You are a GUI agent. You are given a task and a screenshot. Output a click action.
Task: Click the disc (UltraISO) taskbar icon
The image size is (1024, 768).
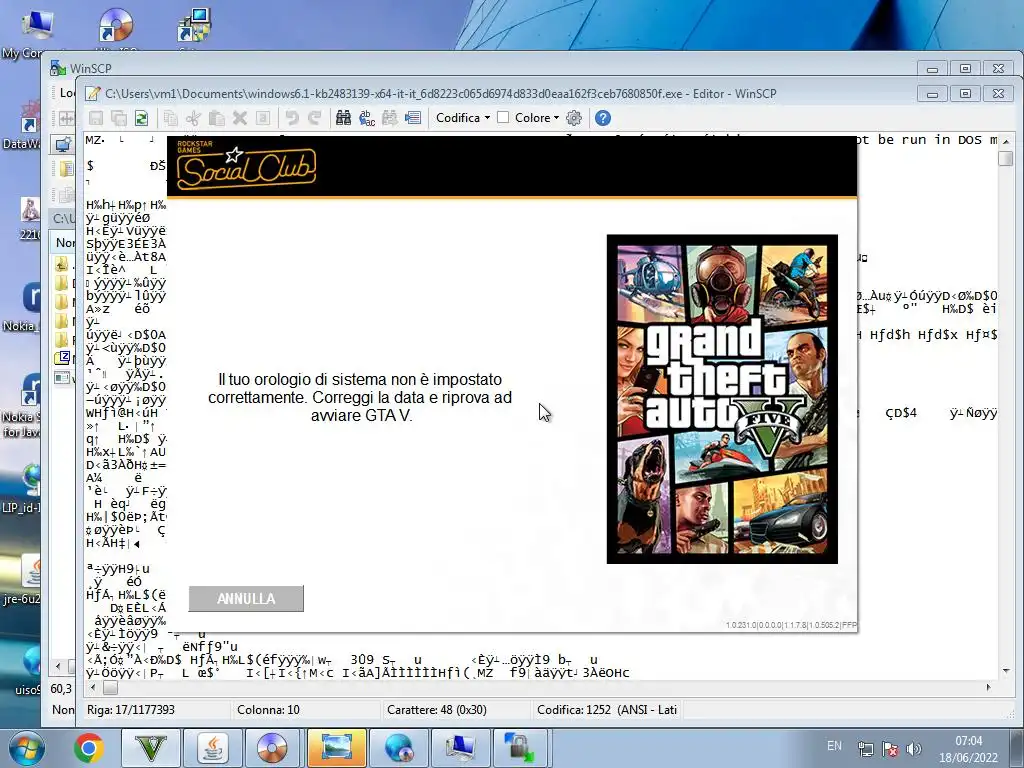(273, 748)
